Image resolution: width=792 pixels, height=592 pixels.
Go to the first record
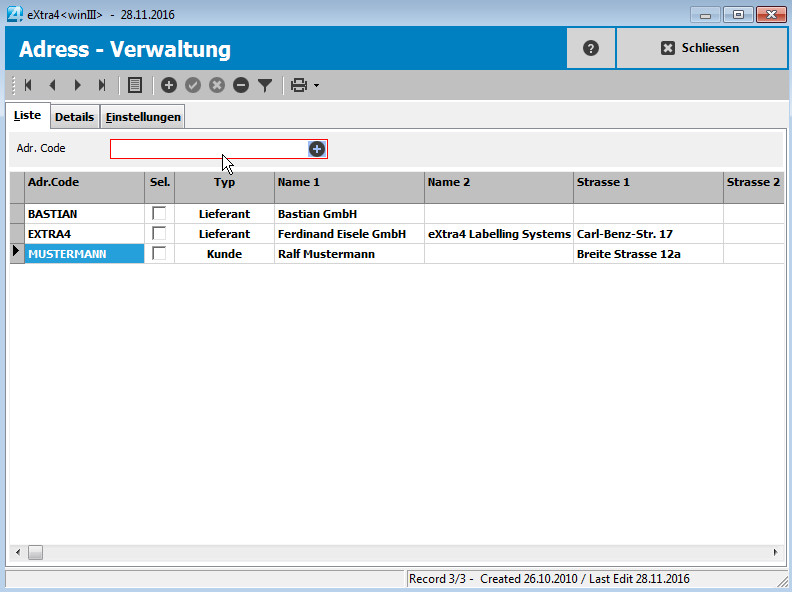click(28, 86)
